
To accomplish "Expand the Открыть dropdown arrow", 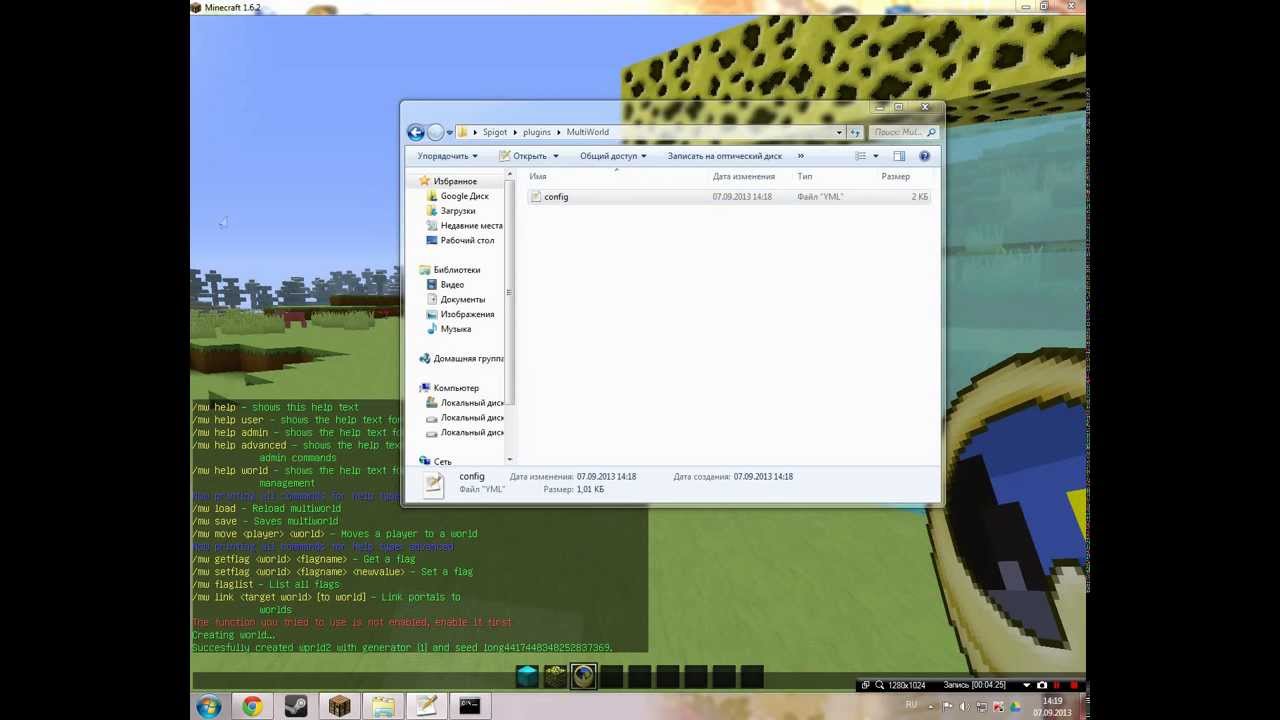I will coord(556,156).
